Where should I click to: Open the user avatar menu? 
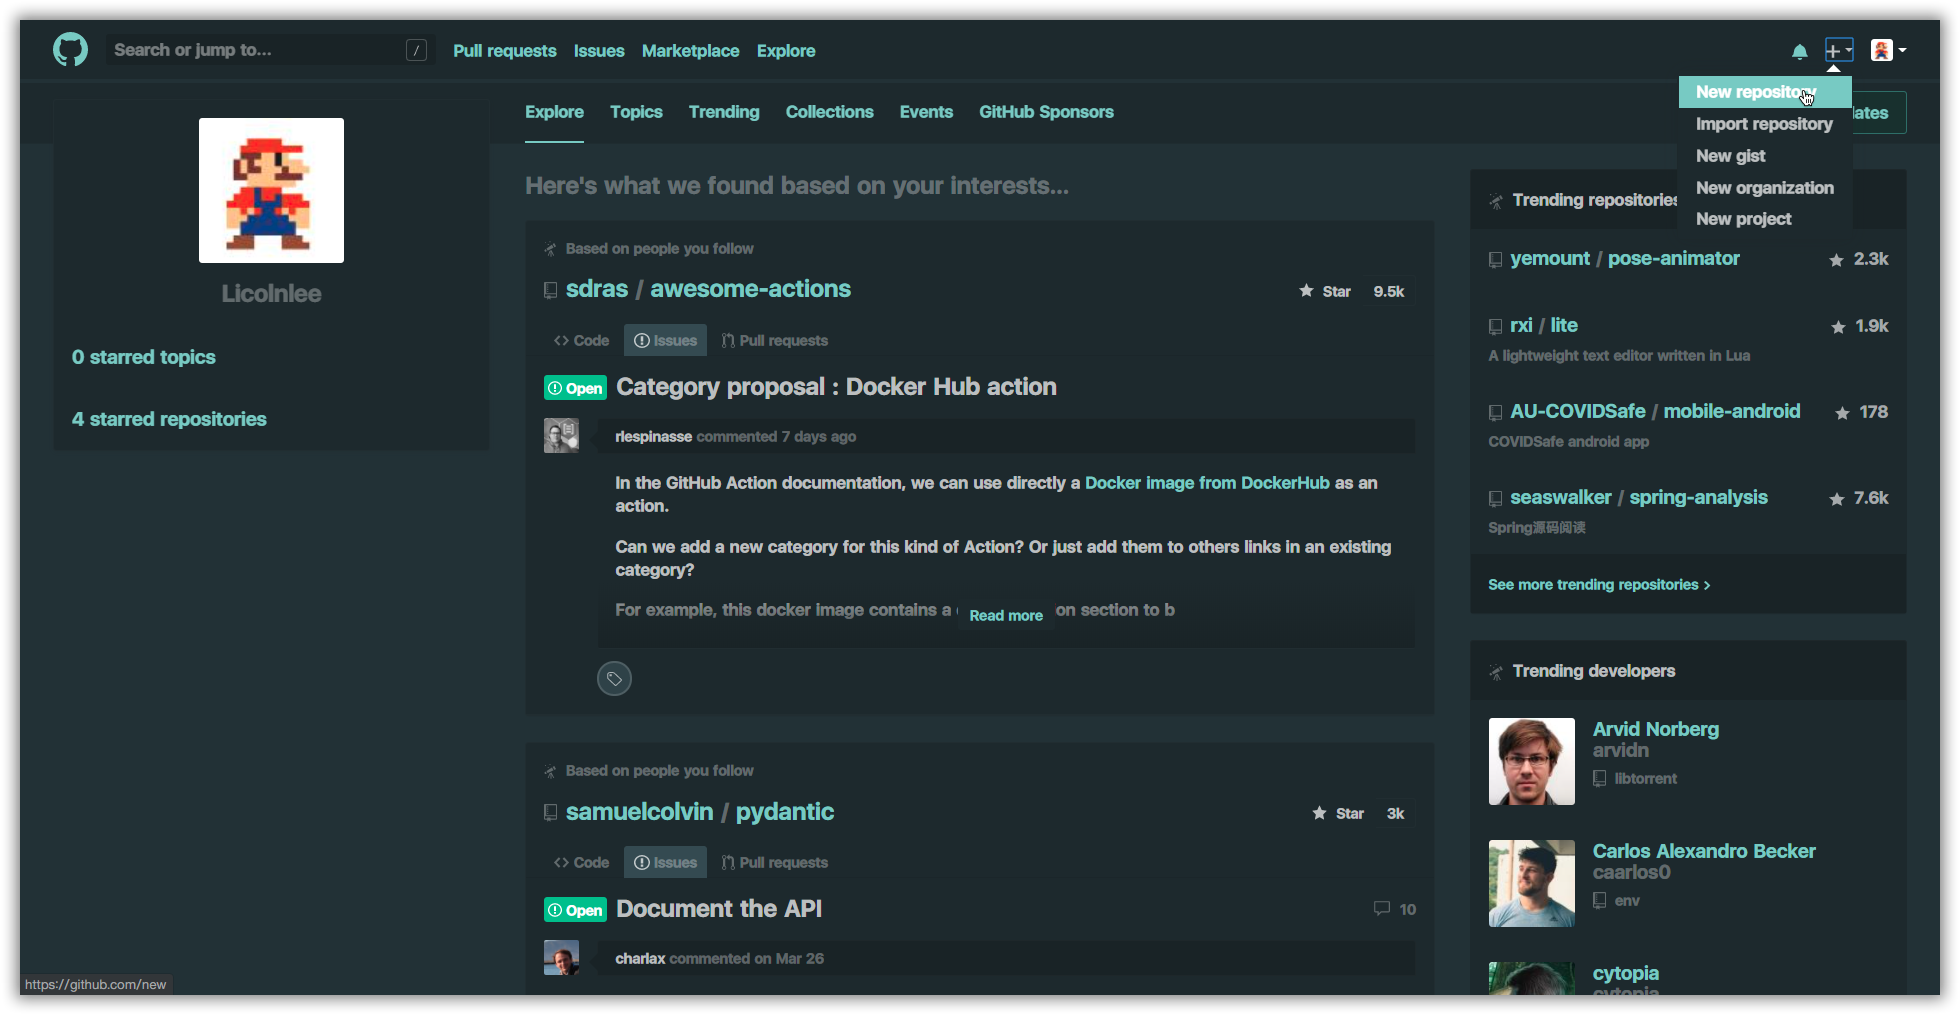click(1888, 50)
